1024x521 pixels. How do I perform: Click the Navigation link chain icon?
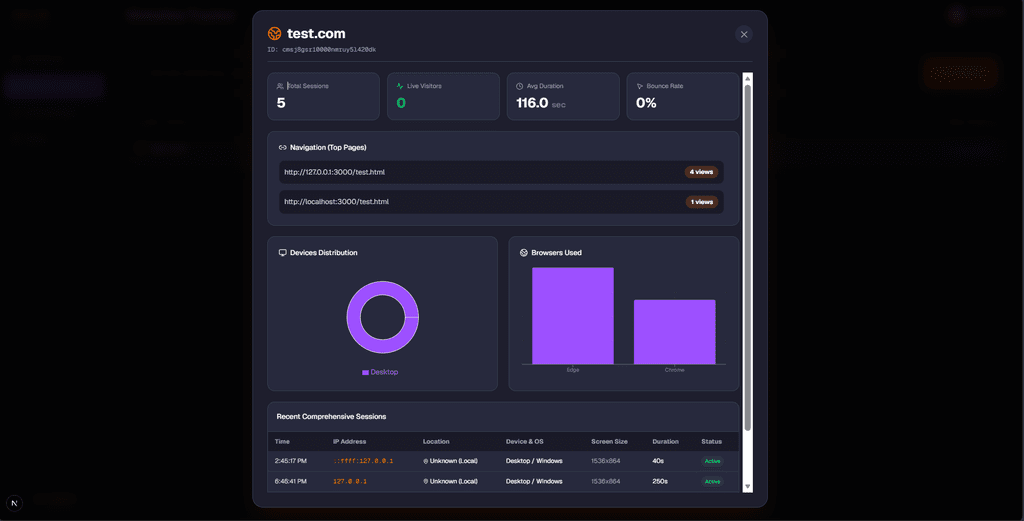[x=283, y=148]
